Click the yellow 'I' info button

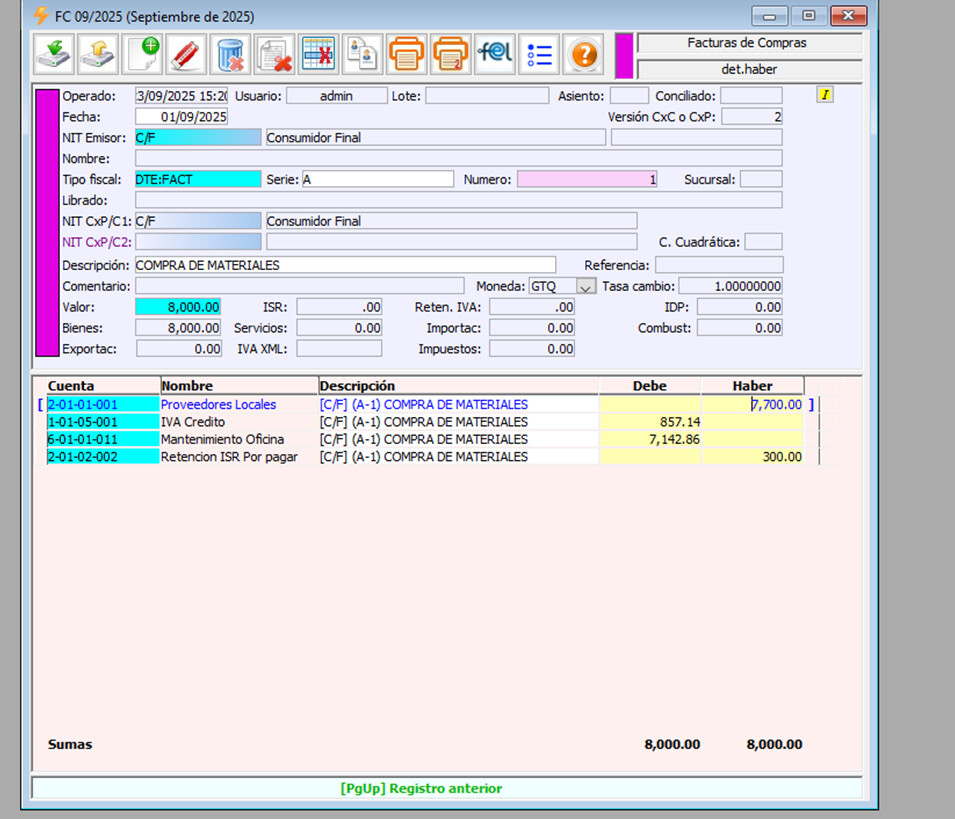(x=825, y=95)
